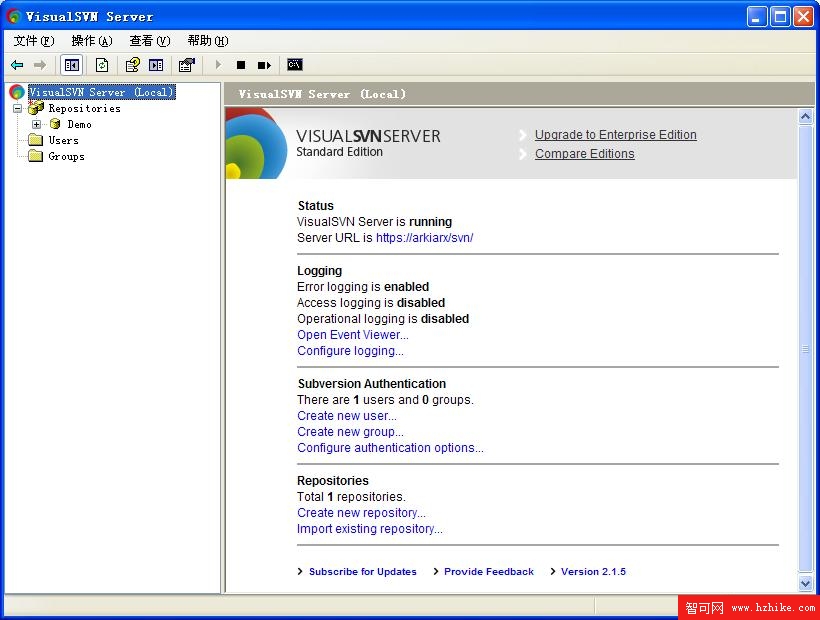Click Open Event Viewer link

click(x=353, y=335)
